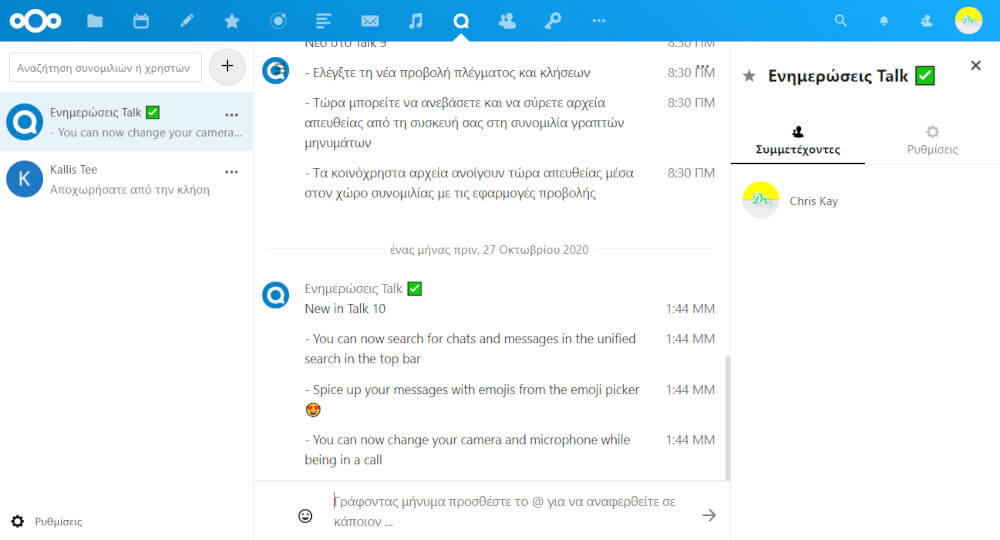This screenshot has width=1000, height=540.
Task: Open the Notes pencil icon
Action: coord(187,21)
